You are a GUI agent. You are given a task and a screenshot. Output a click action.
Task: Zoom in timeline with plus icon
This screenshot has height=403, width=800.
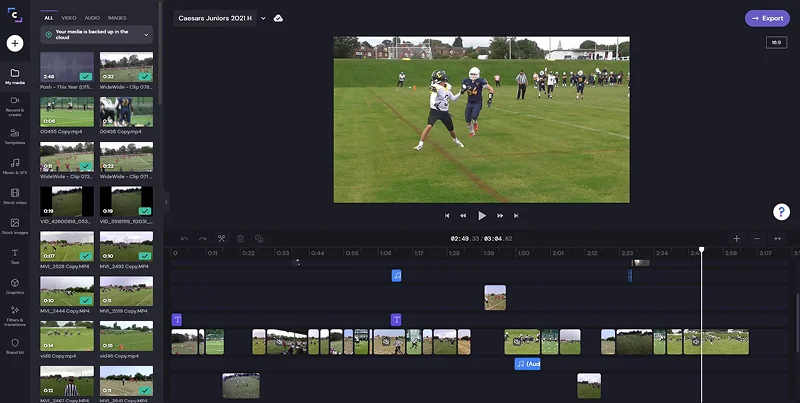click(737, 239)
